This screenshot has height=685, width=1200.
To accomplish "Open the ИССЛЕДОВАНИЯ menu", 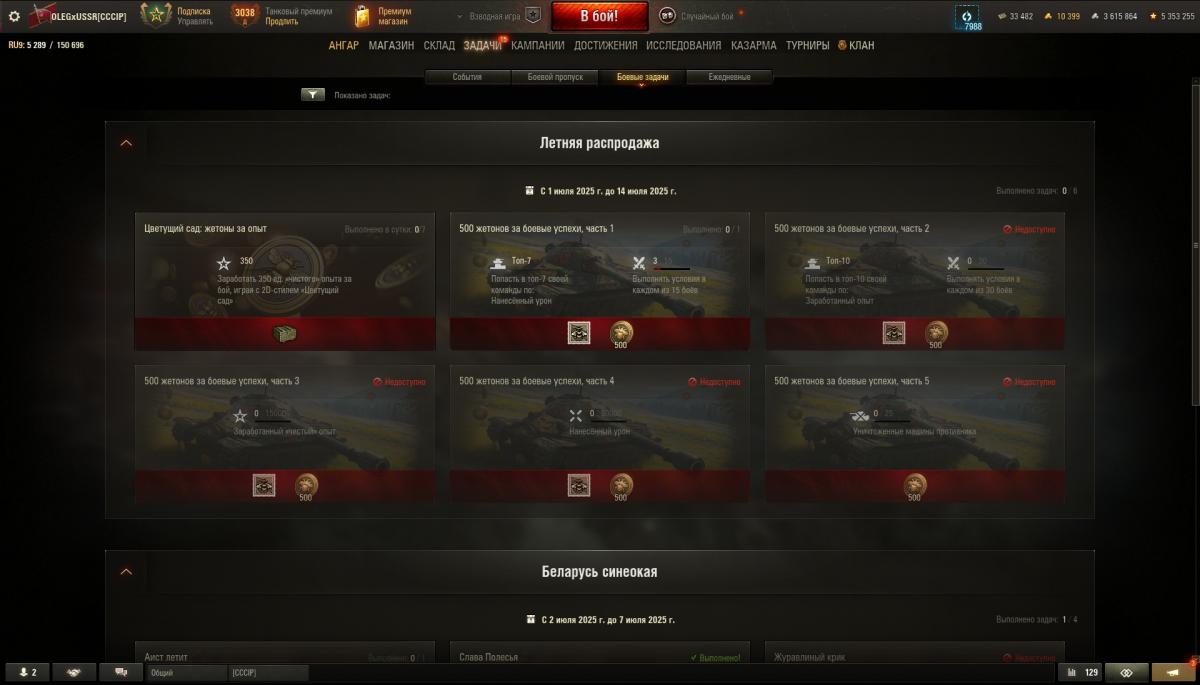I will (683, 46).
